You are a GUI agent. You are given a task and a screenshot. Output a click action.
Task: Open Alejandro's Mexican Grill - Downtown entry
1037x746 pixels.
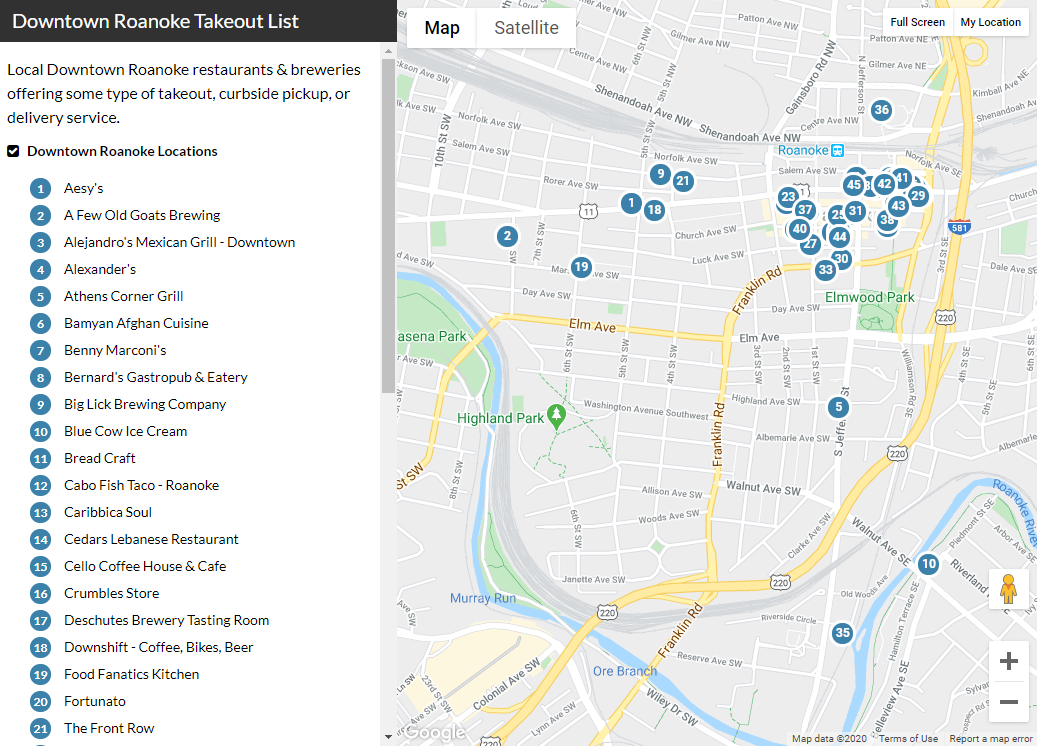pyautogui.click(x=179, y=243)
